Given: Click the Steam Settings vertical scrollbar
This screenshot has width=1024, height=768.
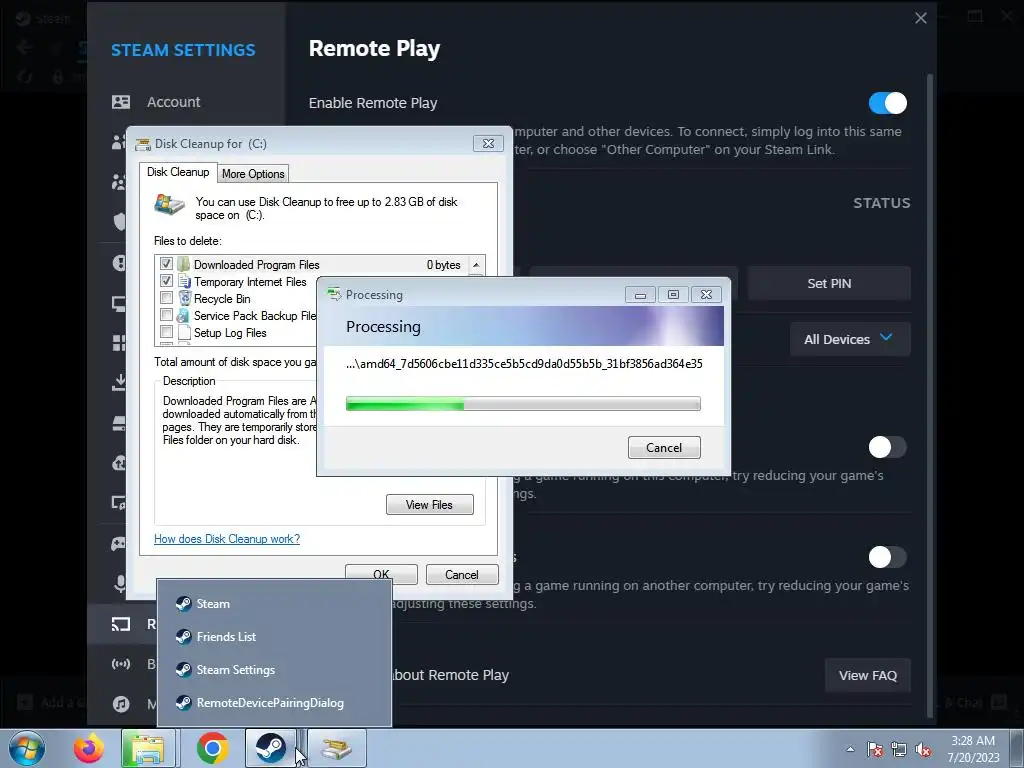Looking at the screenshot, I should point(930,394).
